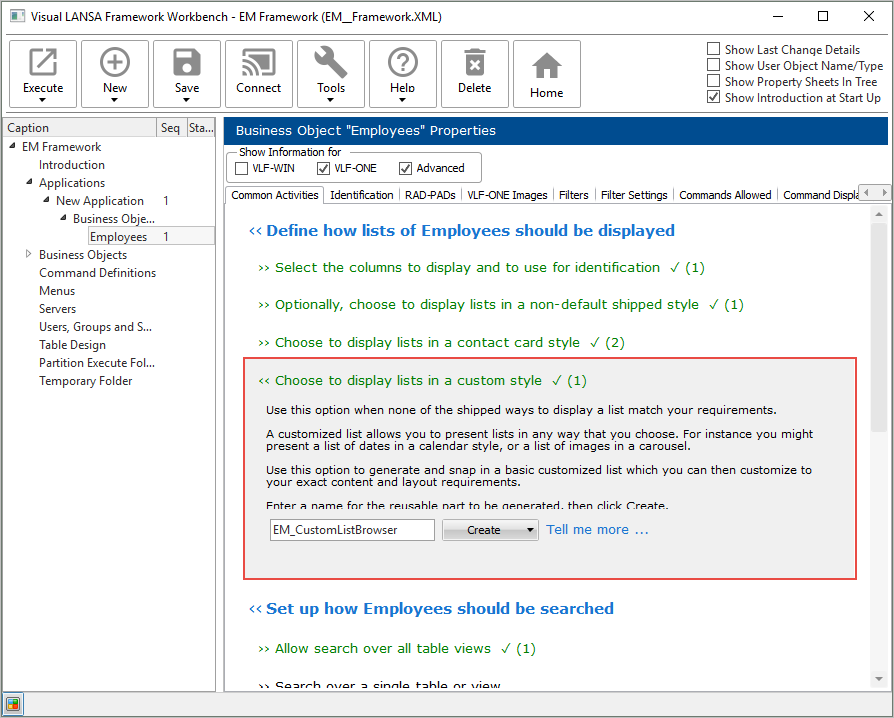Click the Save floppy disk icon

pyautogui.click(x=186, y=62)
